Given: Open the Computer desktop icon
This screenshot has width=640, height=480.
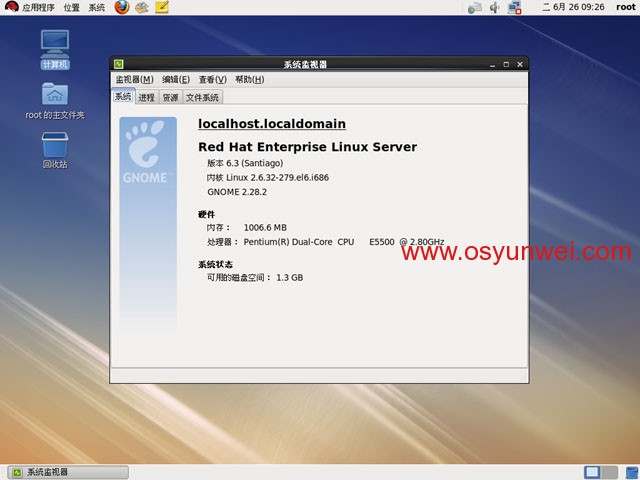Looking at the screenshot, I should (55, 44).
